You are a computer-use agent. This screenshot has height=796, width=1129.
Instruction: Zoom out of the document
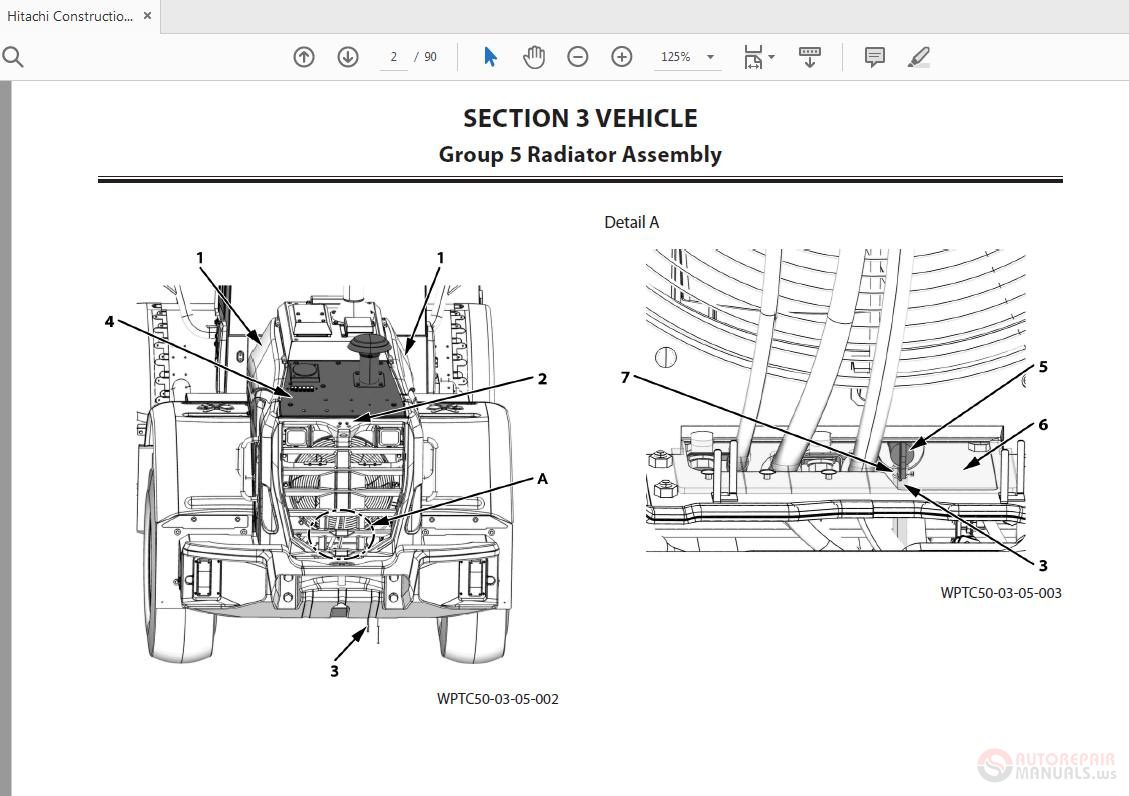tap(578, 57)
